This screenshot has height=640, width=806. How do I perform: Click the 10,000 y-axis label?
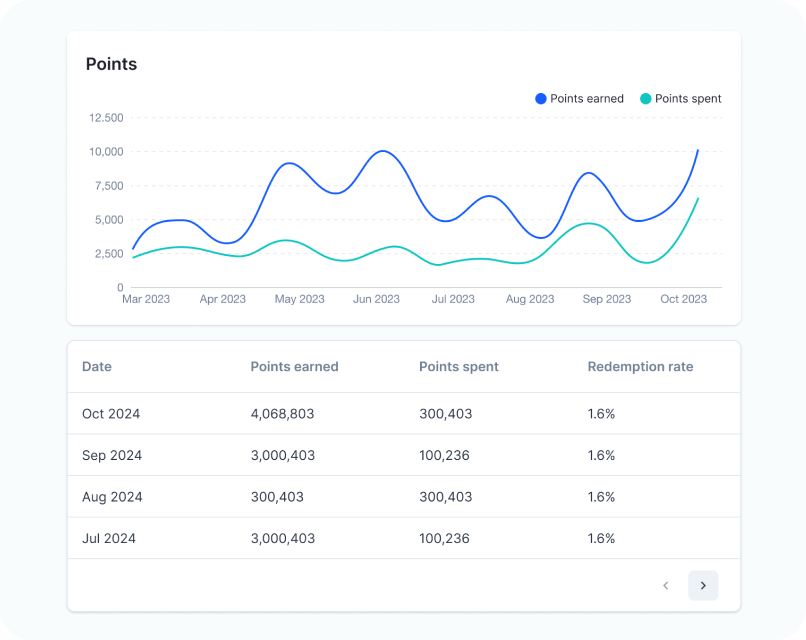(x=106, y=152)
